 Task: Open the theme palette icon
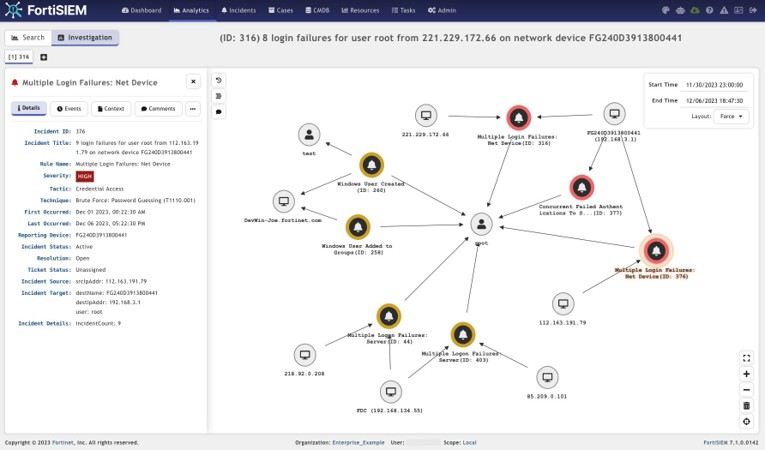[x=666, y=10]
